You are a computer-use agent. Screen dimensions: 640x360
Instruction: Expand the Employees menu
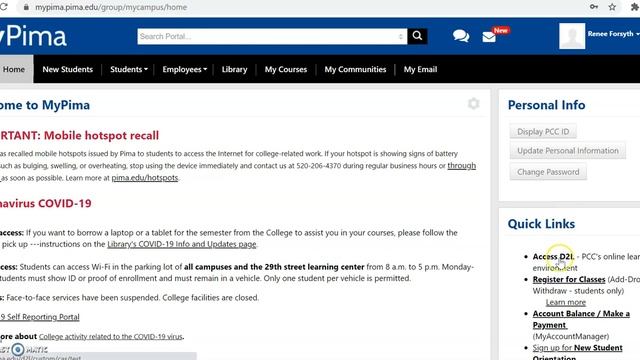(184, 69)
